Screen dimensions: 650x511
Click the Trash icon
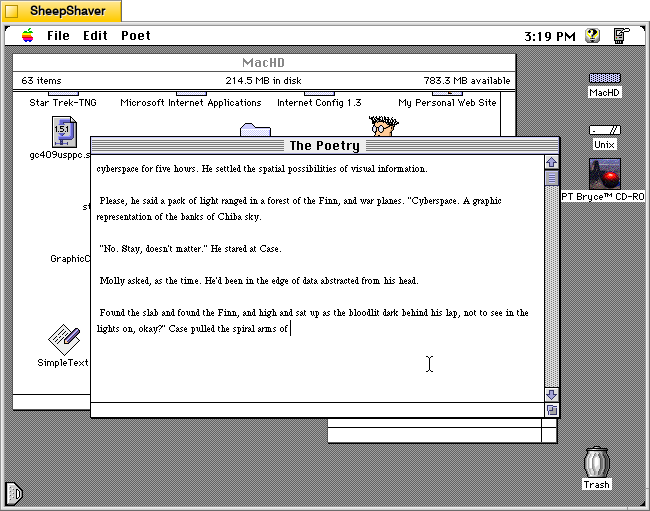pyautogui.click(x=597, y=463)
